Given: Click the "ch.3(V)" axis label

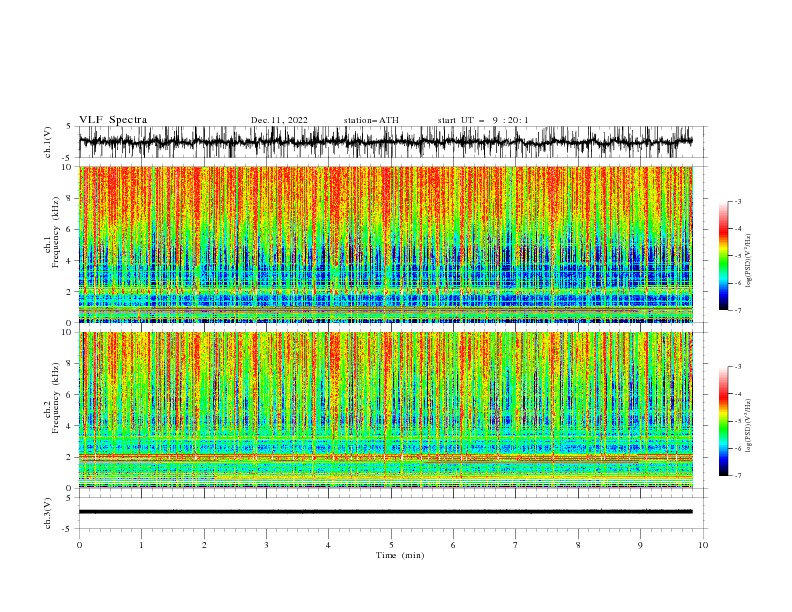Looking at the screenshot, I should (x=48, y=513).
